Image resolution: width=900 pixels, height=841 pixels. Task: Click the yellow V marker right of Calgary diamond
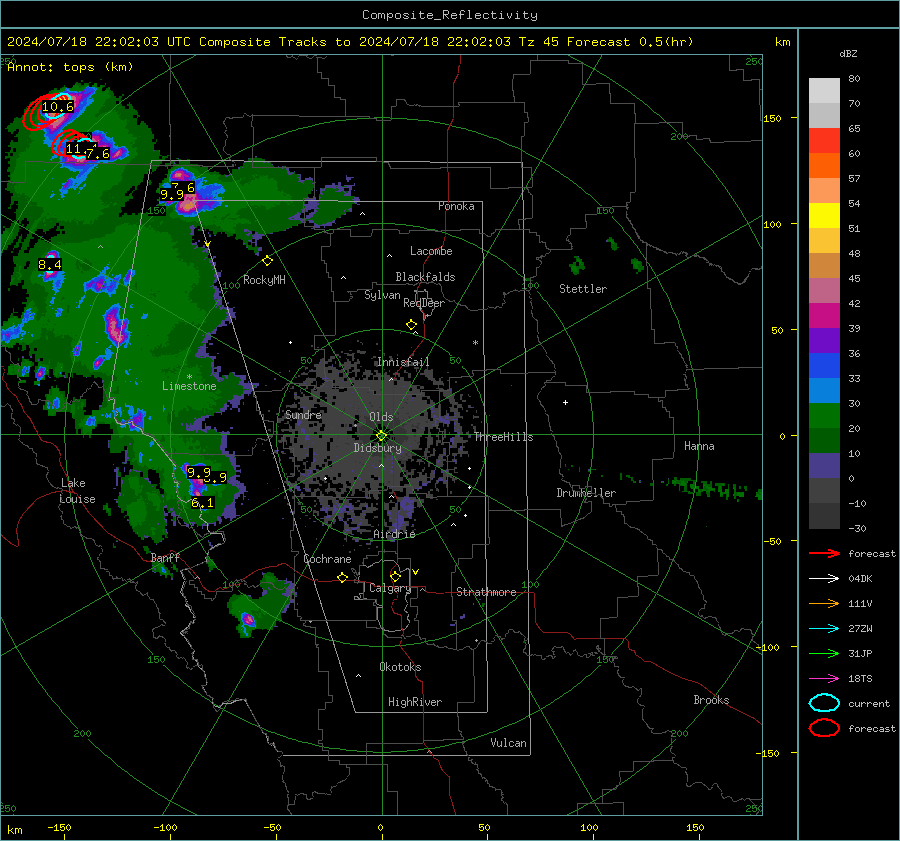[416, 572]
